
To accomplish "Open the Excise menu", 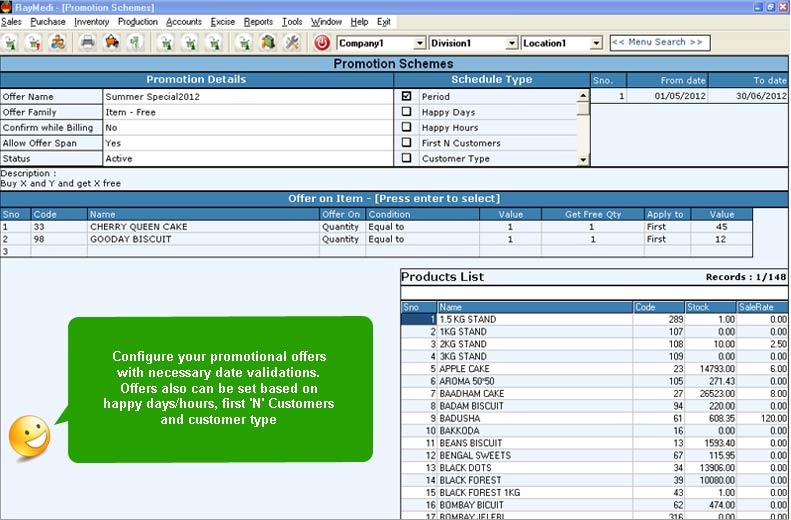I will point(222,22).
